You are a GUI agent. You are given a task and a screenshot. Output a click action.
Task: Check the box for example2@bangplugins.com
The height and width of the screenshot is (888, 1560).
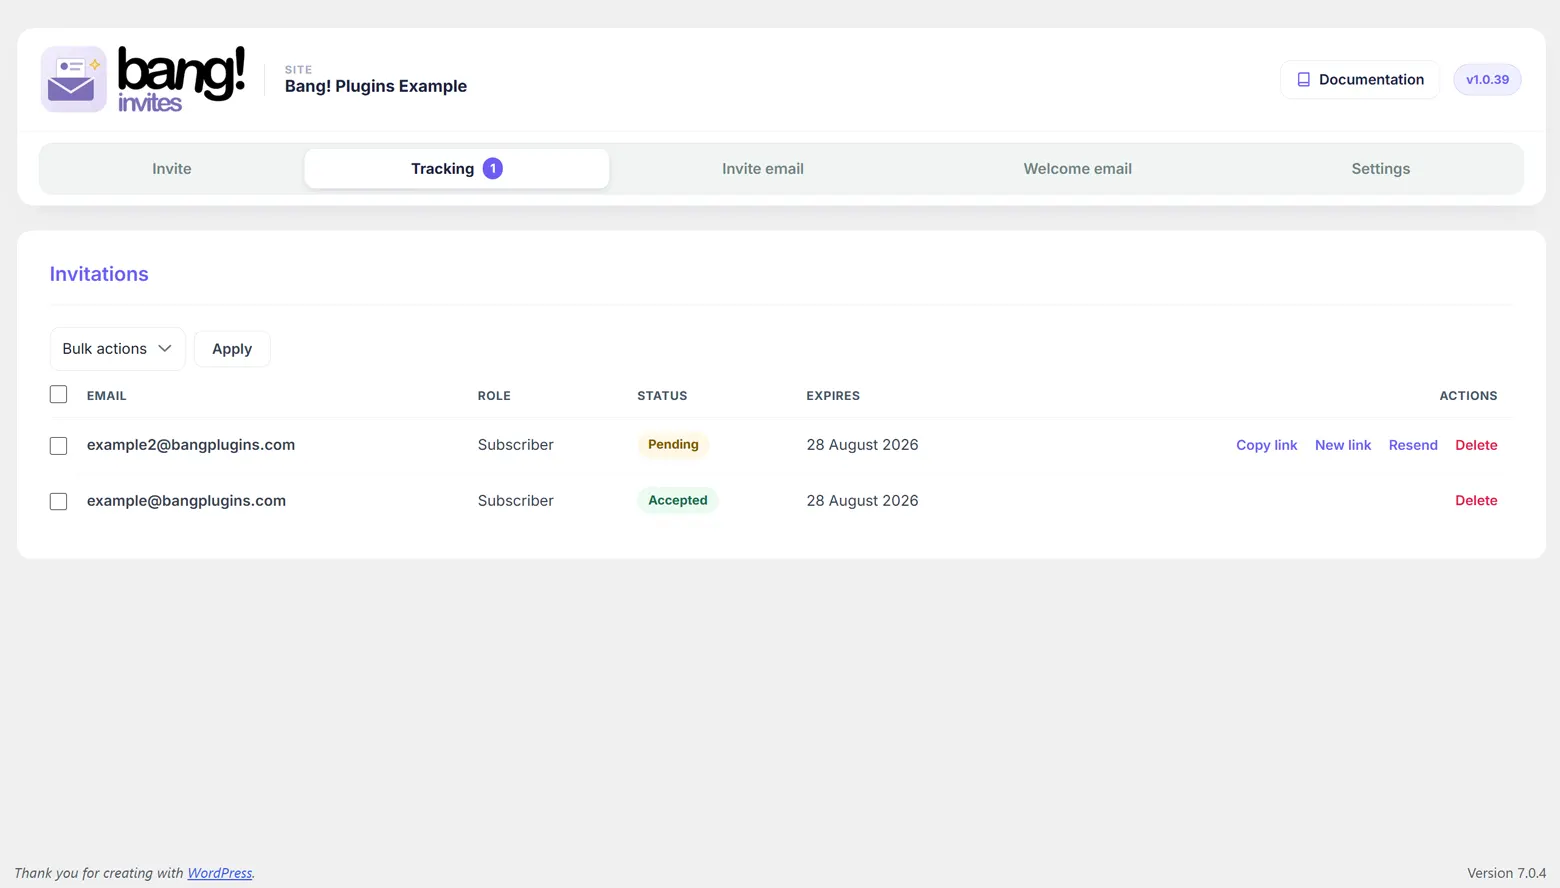point(58,446)
